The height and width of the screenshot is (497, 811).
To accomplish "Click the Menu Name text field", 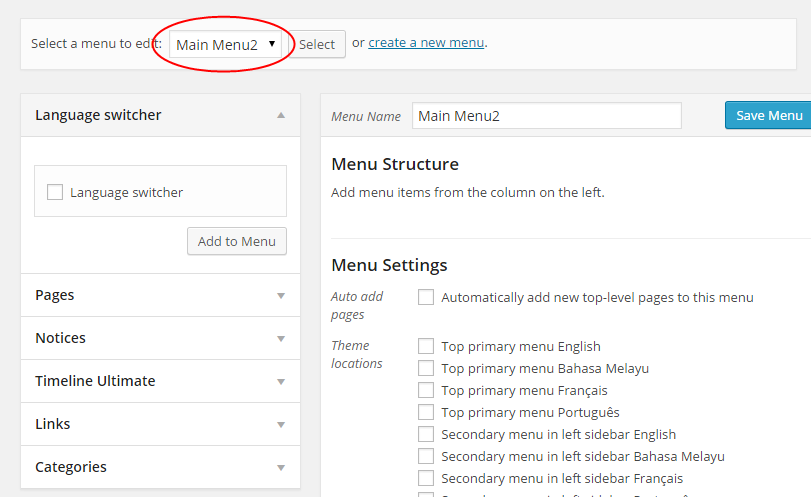I will [546, 116].
